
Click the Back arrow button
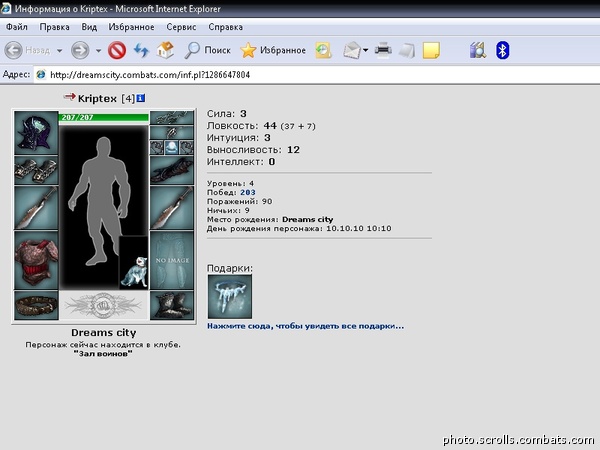point(13,50)
